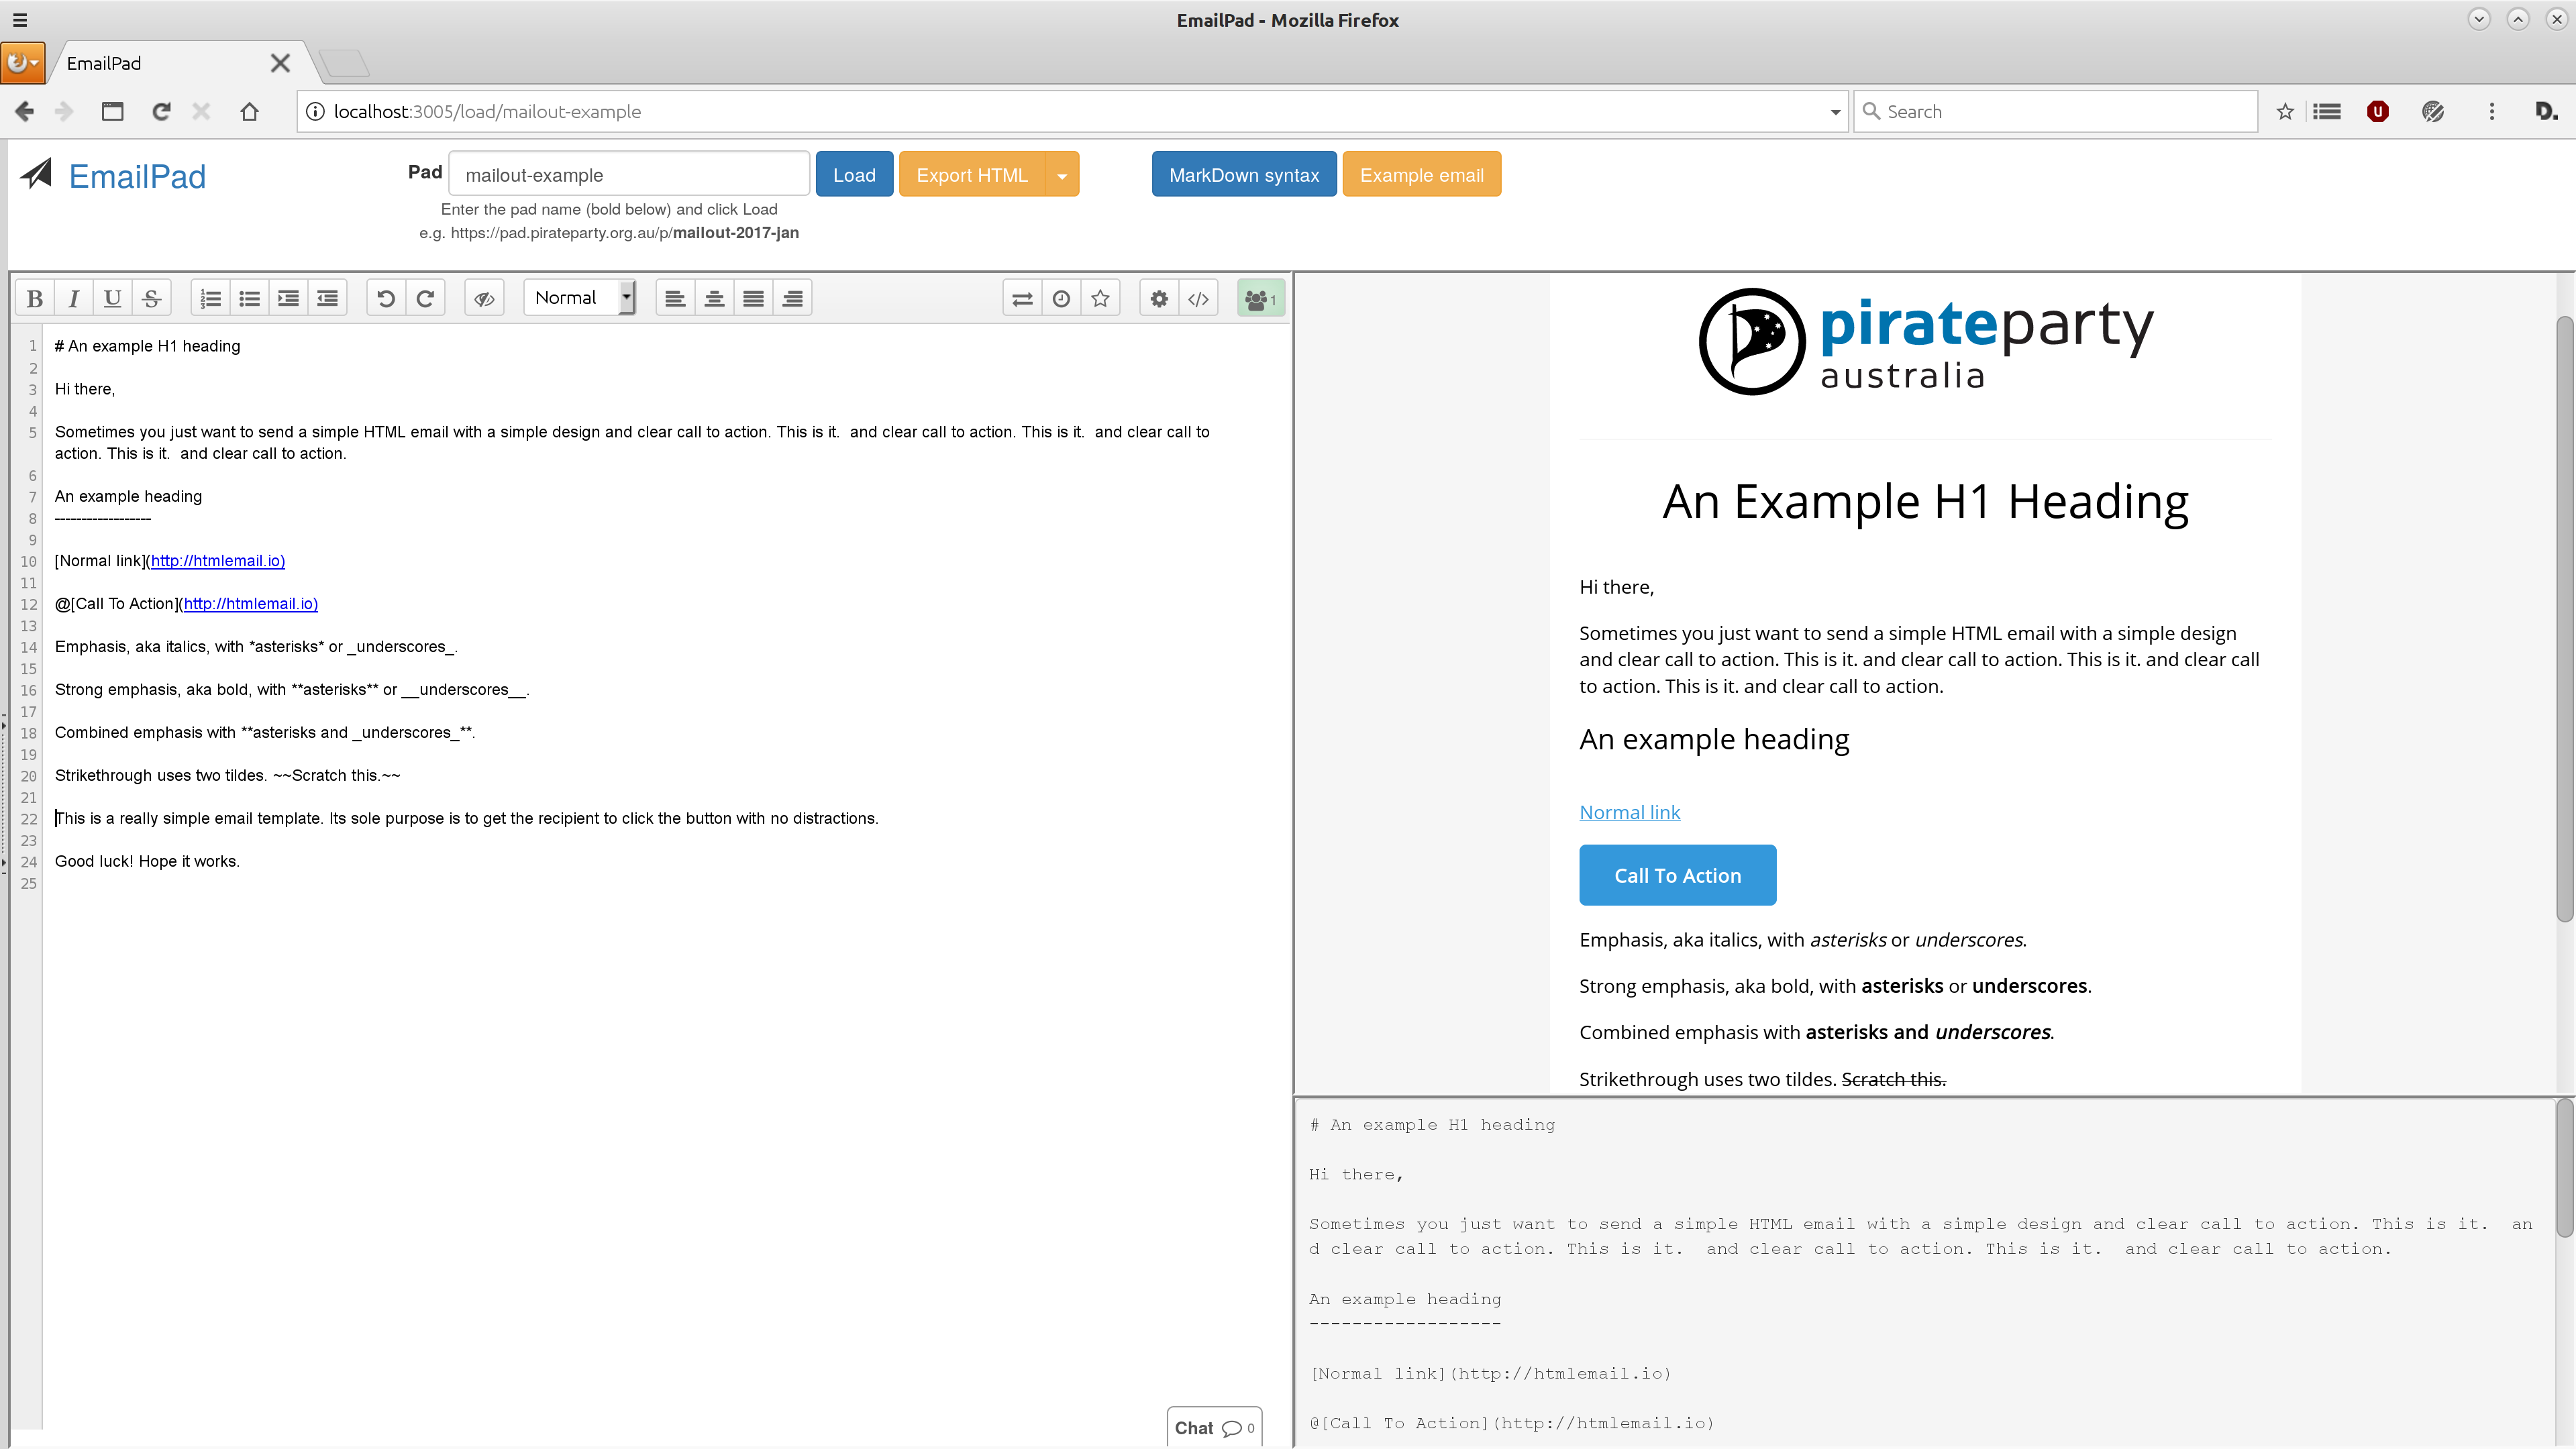Toggle strikethrough formatting
This screenshot has width=2576, height=1449.
pyautogui.click(x=151, y=298)
